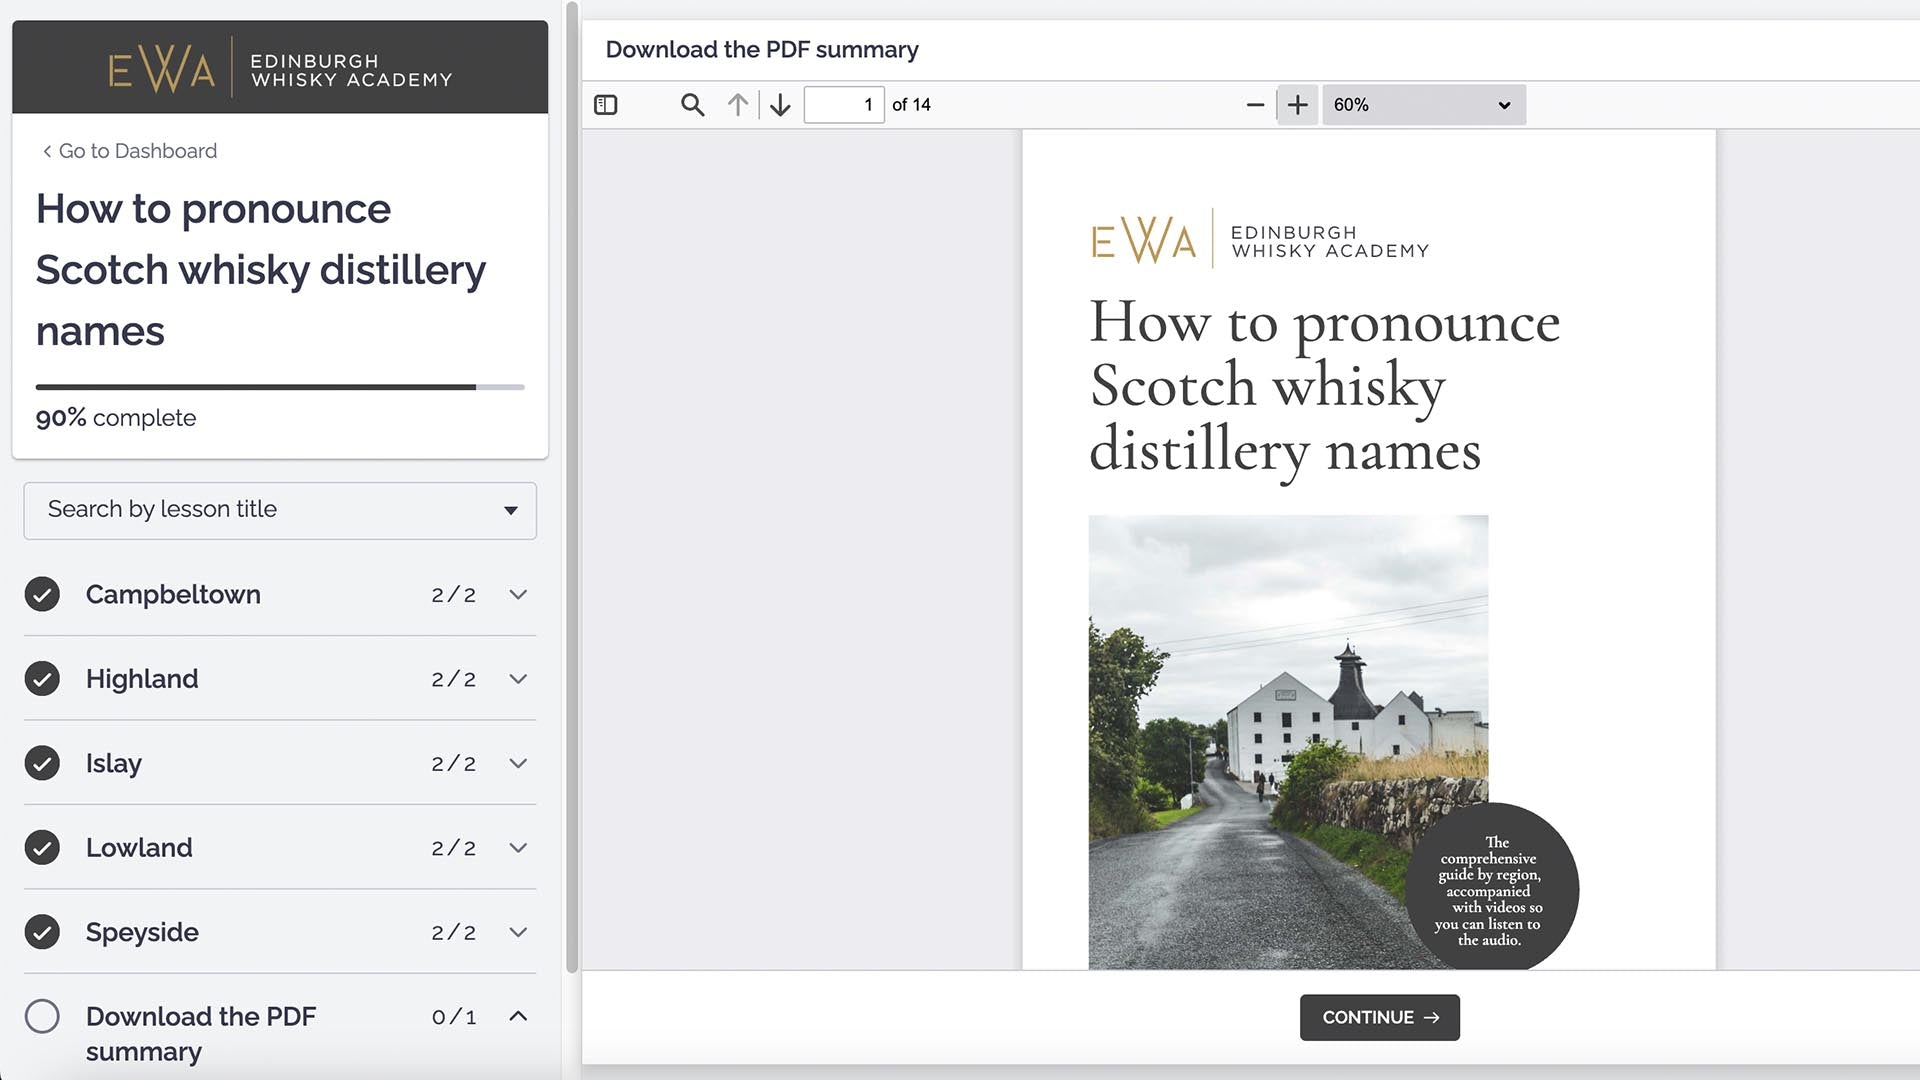Open the Search by lesson title dropdown

click(280, 510)
